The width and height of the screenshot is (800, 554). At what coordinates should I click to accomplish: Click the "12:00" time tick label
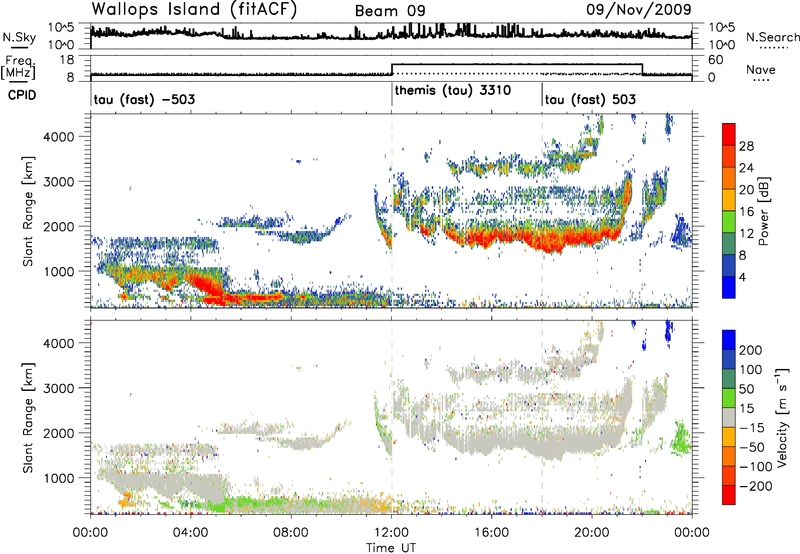click(391, 533)
